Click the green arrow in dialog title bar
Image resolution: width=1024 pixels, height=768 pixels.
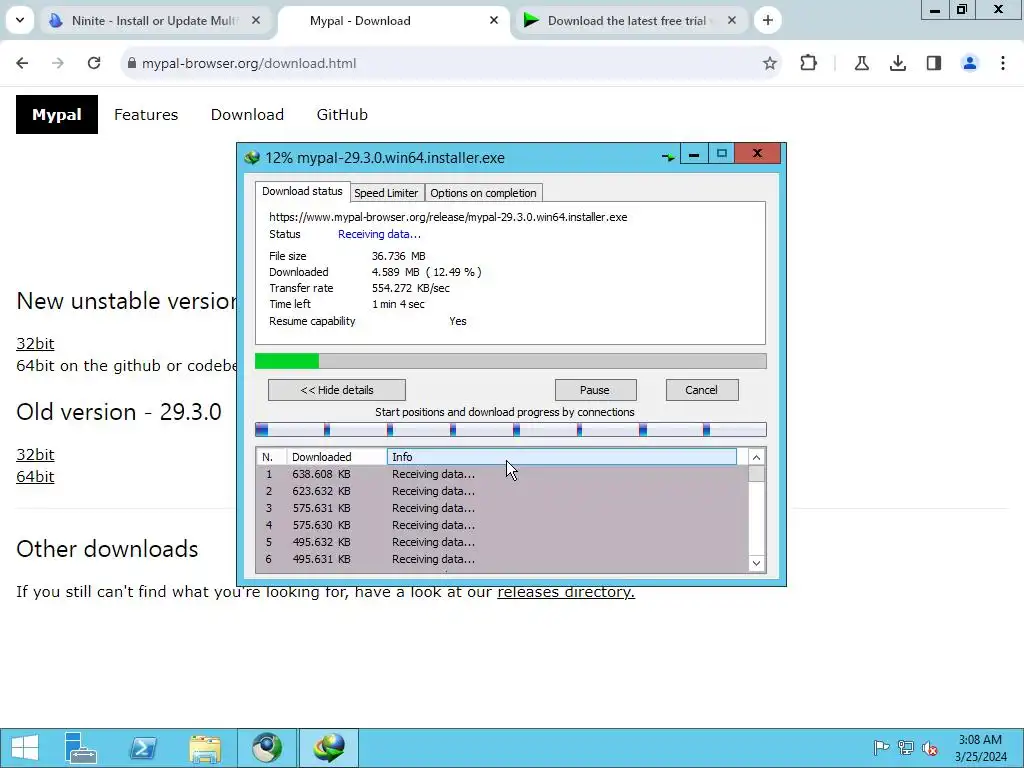[x=668, y=157]
